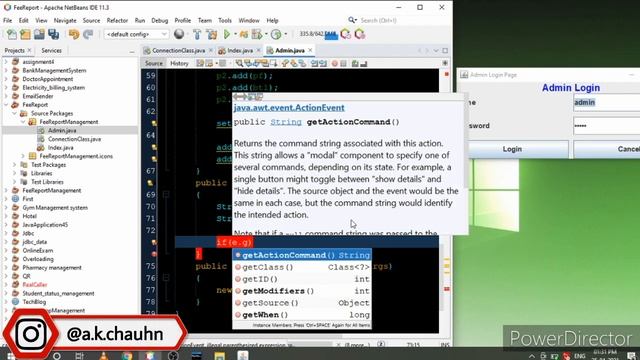Click the Save All toolbar icon

click(x=53, y=35)
